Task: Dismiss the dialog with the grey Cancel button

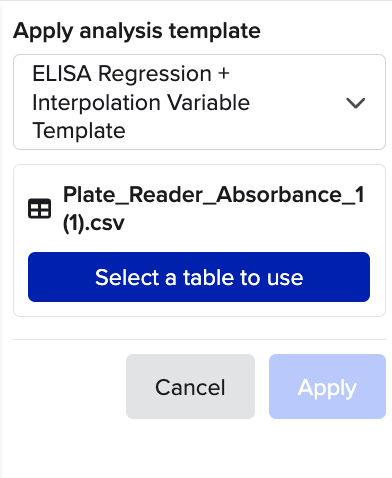Action: tap(190, 386)
